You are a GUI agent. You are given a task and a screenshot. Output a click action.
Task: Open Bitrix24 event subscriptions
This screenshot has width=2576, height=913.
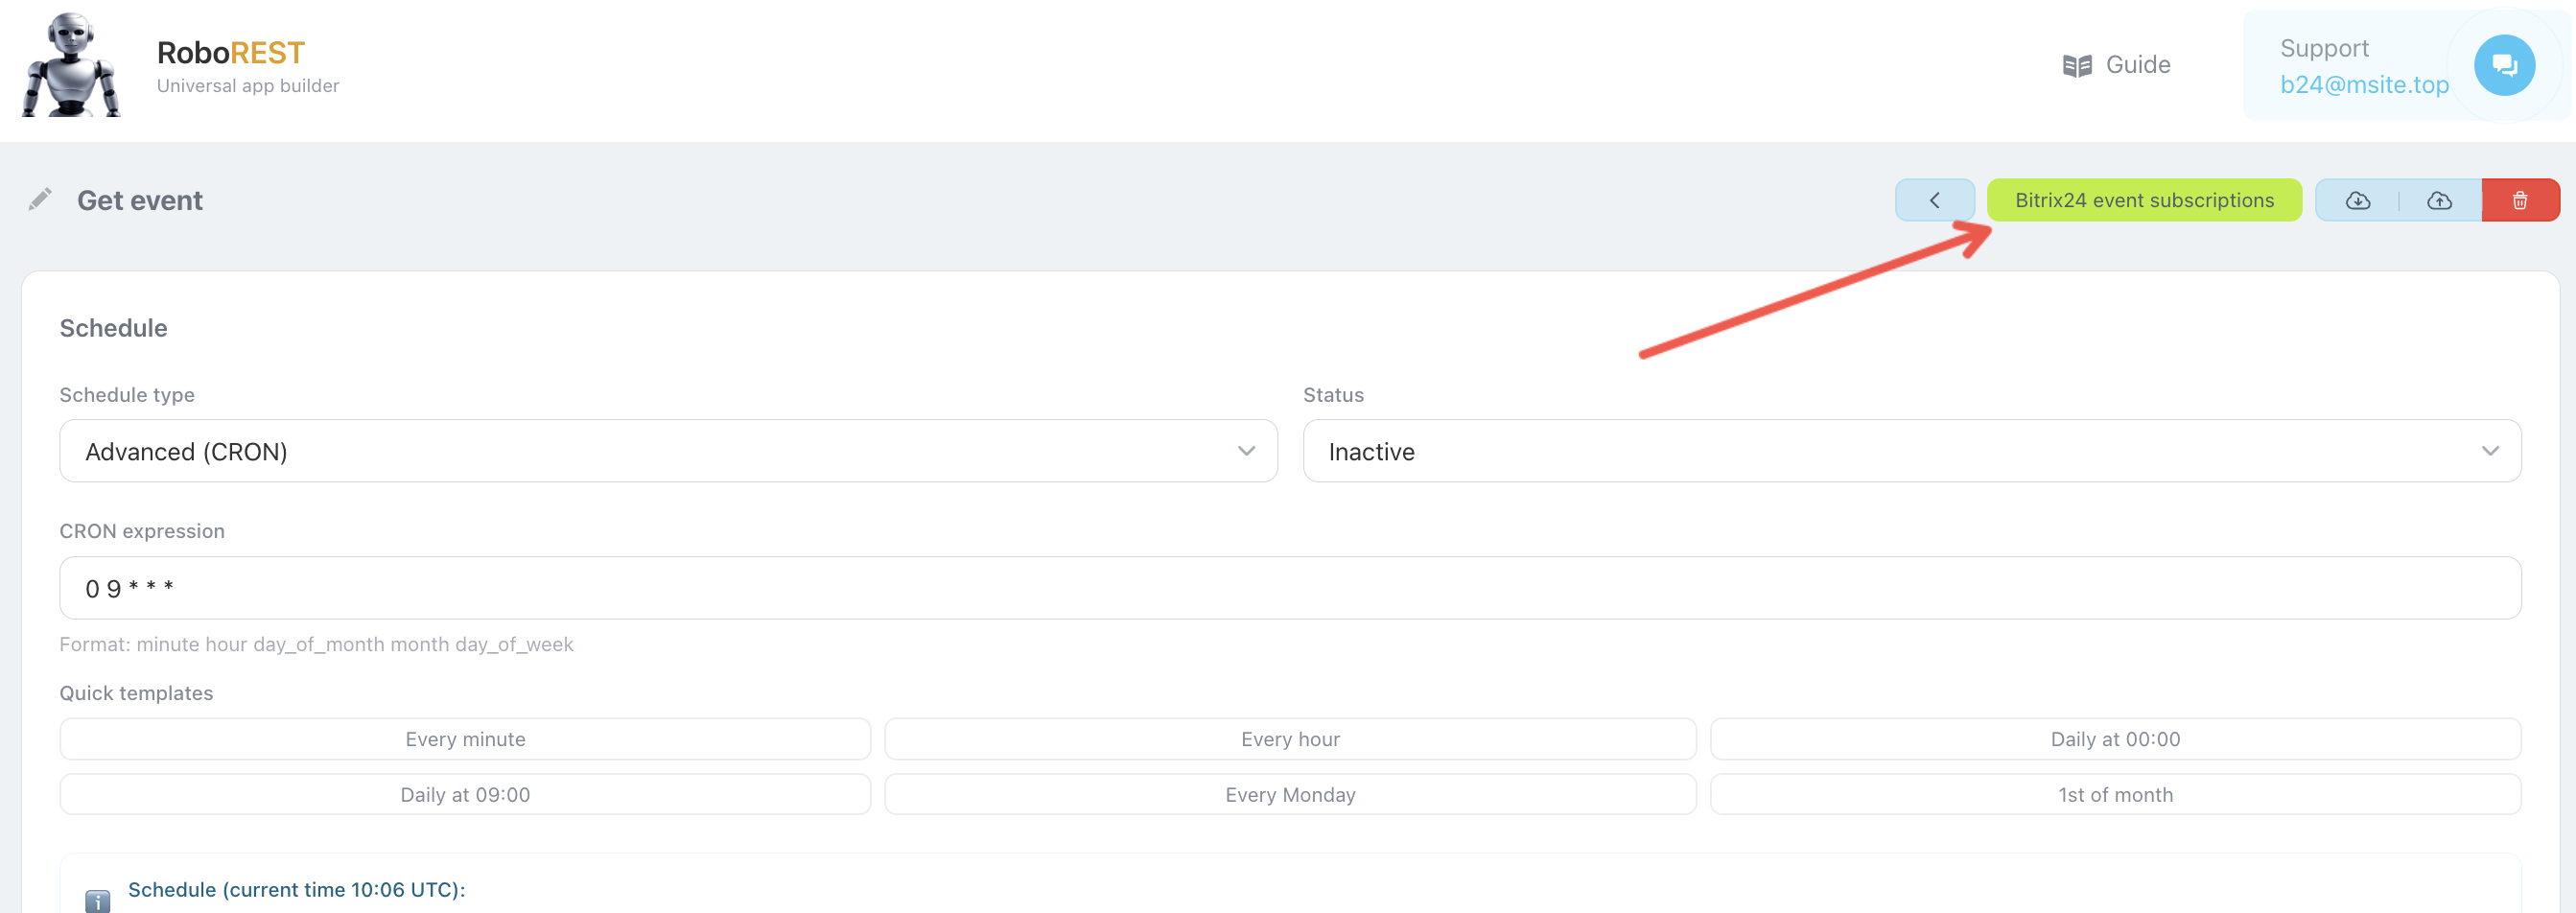(x=2143, y=200)
